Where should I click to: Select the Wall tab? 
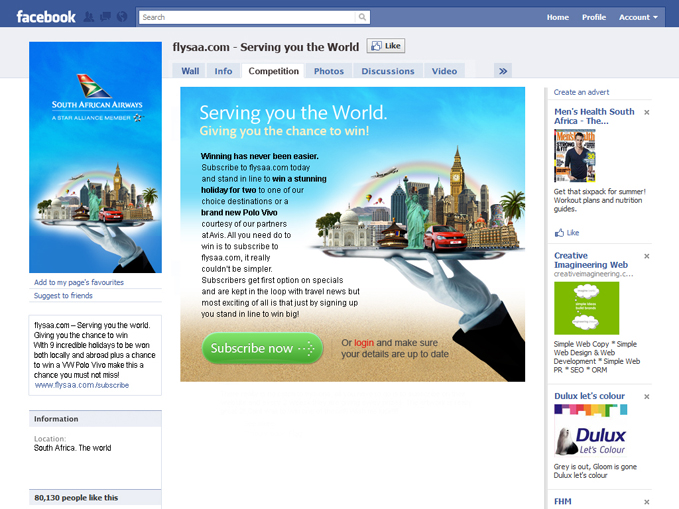190,71
